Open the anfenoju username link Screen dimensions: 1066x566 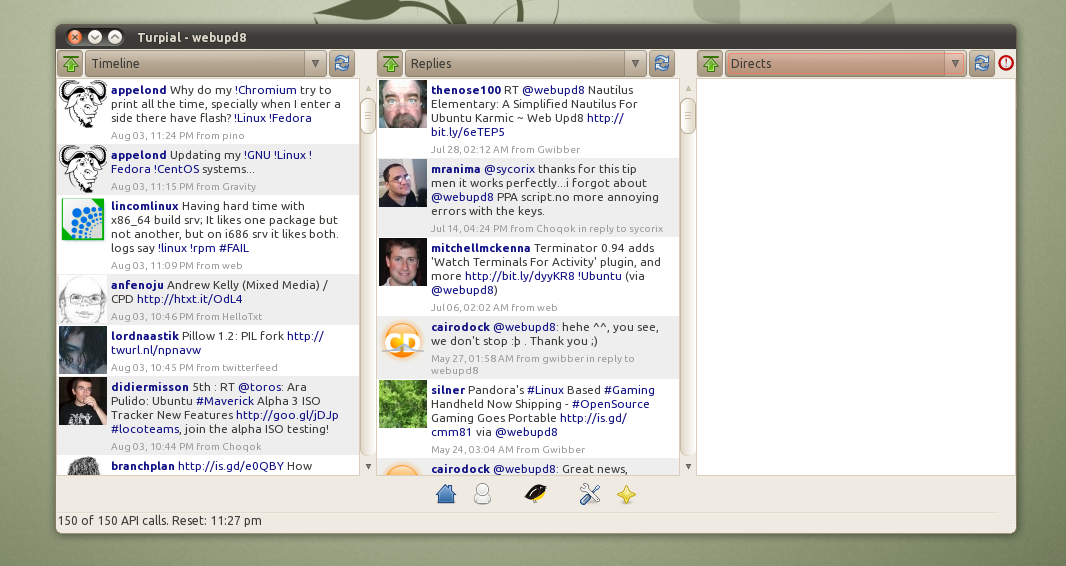[x=137, y=285]
